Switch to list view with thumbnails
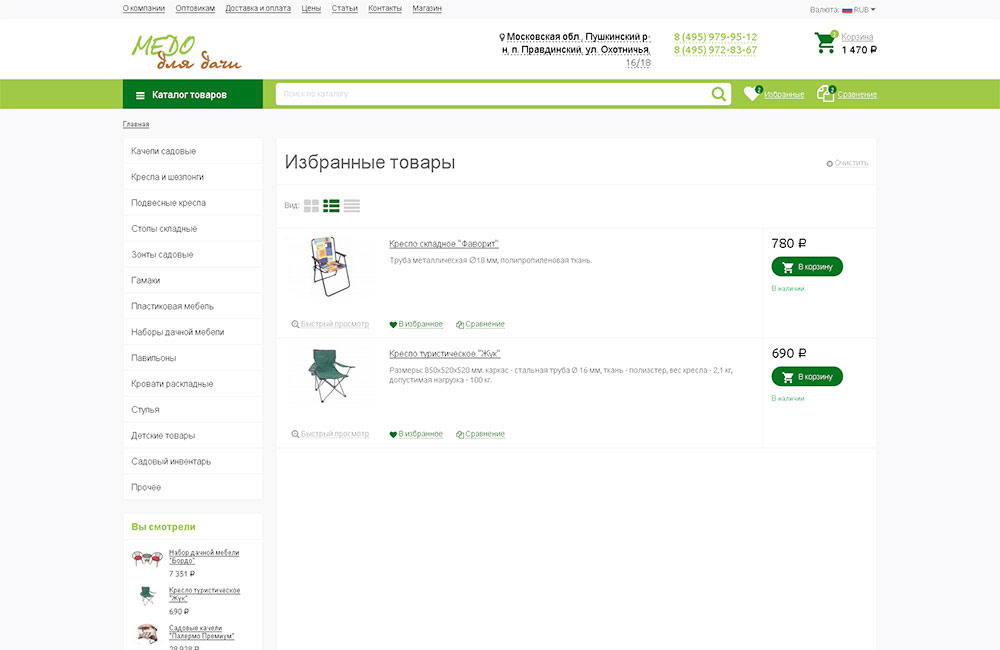The width and height of the screenshot is (1000, 650). (x=331, y=205)
